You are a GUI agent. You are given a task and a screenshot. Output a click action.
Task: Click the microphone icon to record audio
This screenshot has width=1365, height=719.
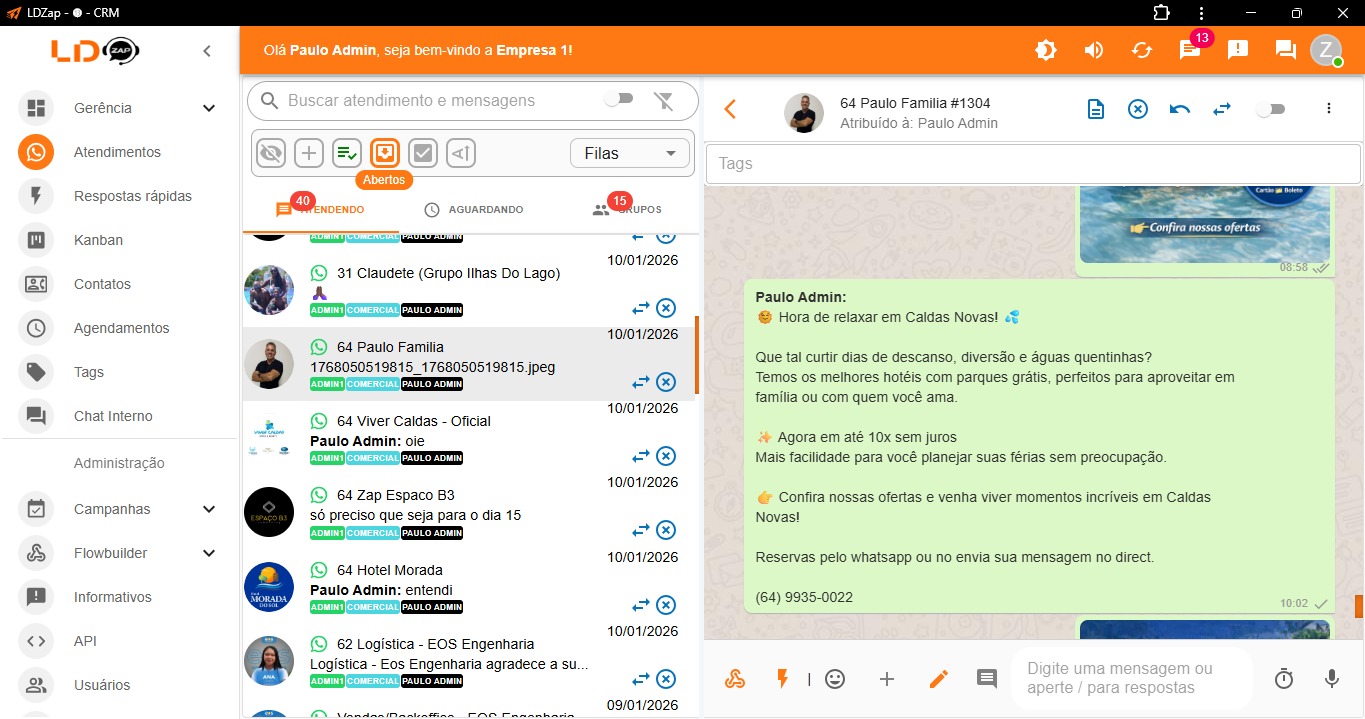click(1331, 679)
